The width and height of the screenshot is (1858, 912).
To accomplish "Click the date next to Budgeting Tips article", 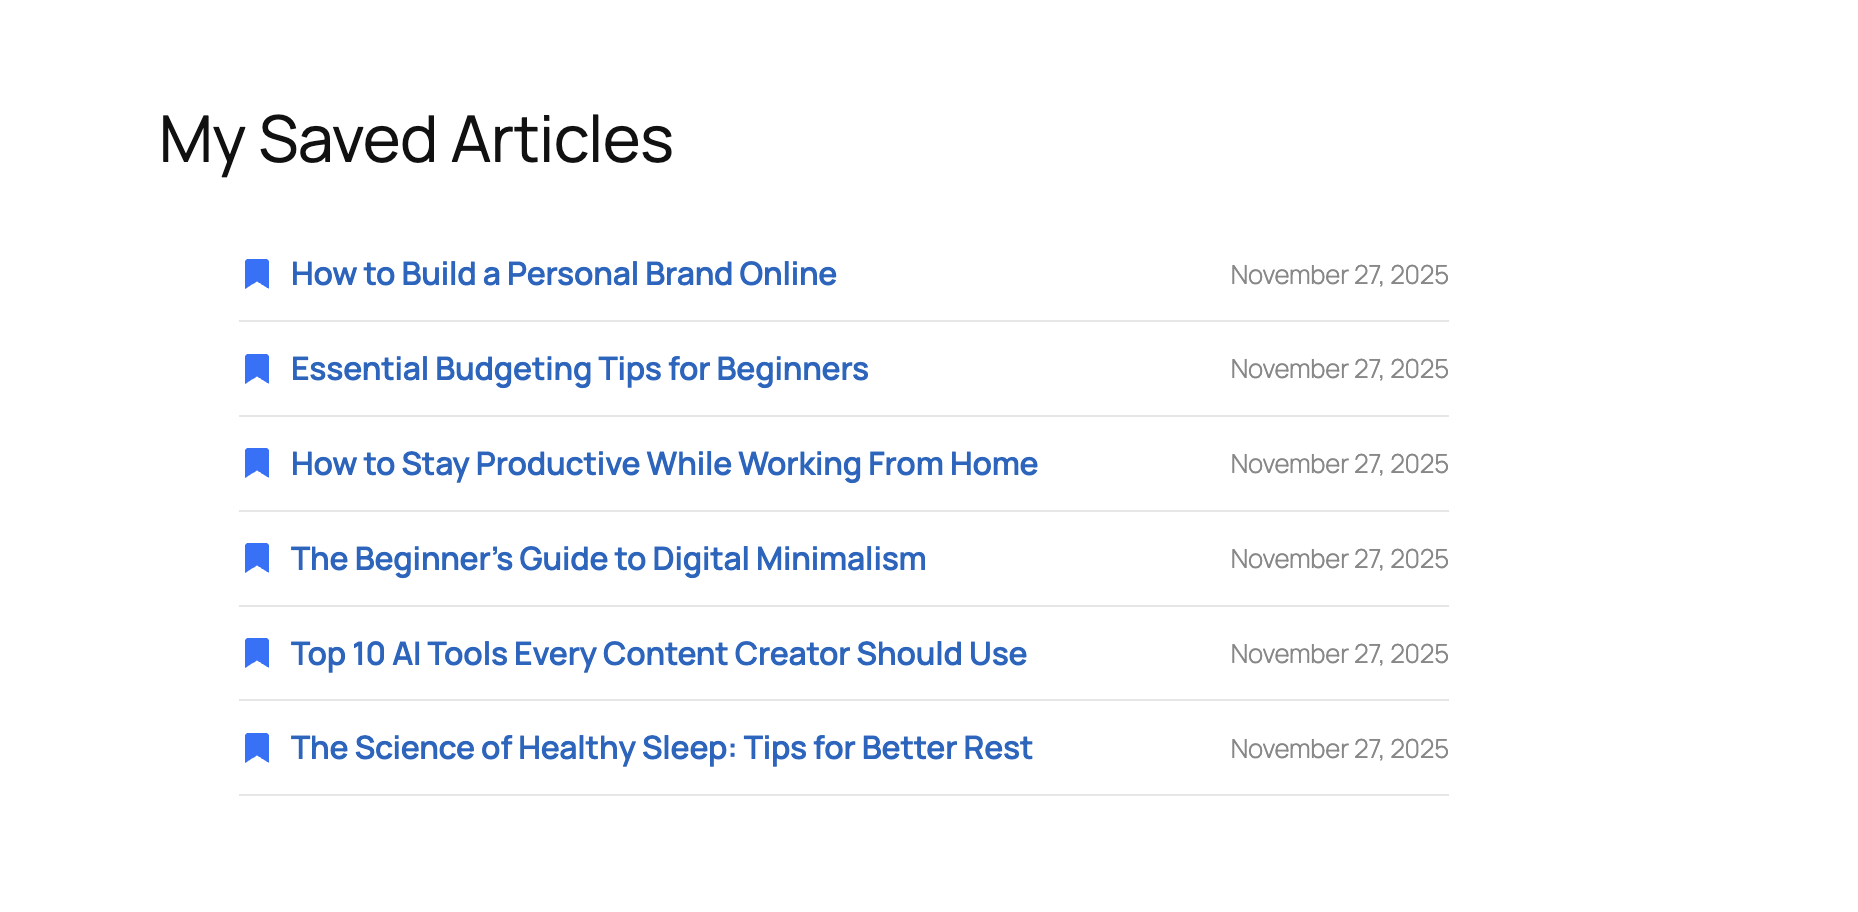I will [1338, 368].
